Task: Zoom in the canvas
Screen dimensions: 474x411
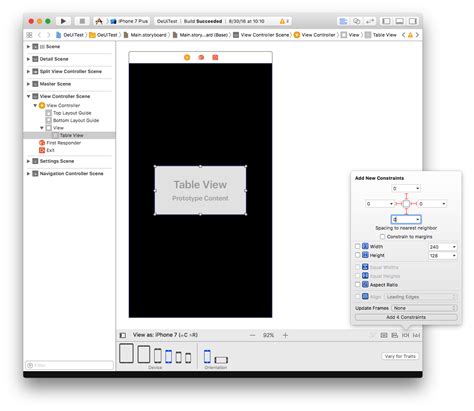Action: click(285, 335)
